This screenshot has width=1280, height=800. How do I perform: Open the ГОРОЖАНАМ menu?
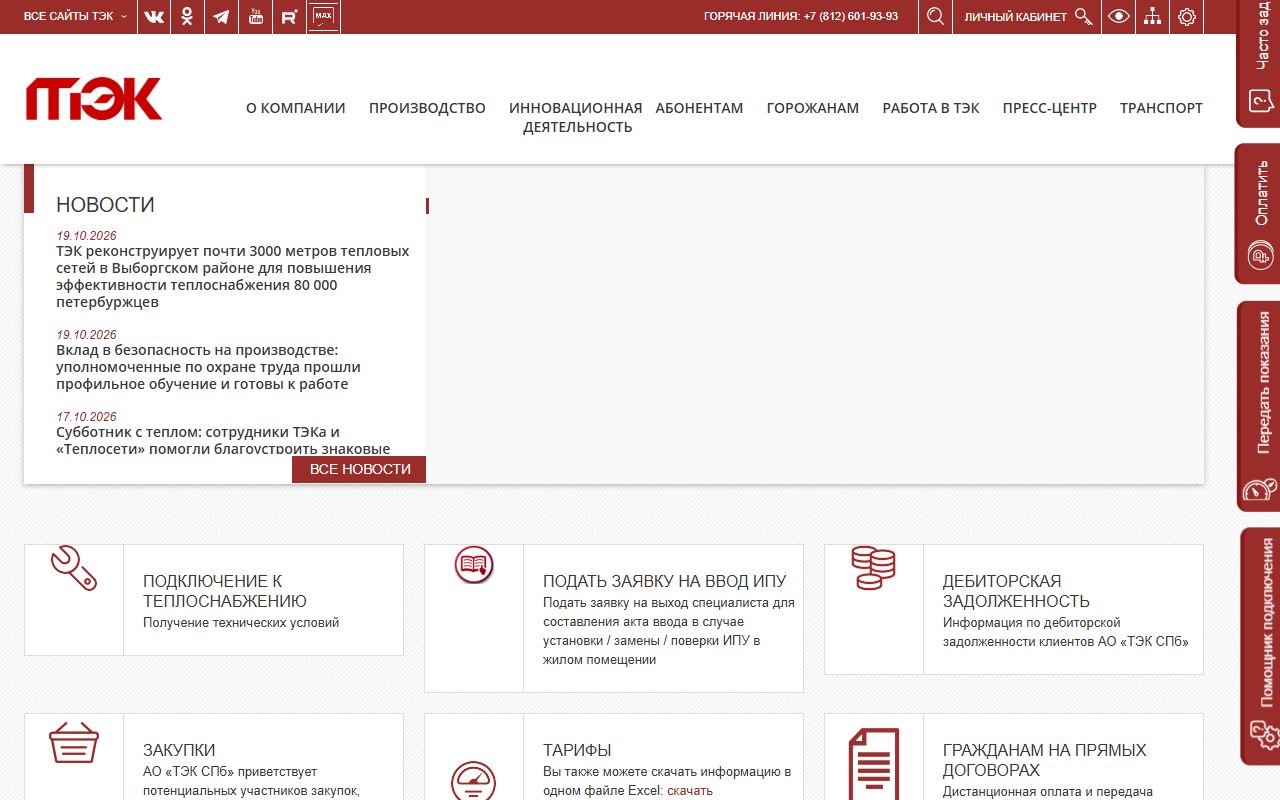coord(813,108)
